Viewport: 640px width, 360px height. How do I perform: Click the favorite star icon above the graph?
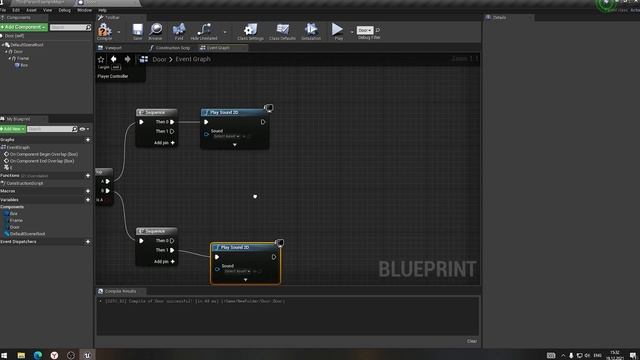point(101,60)
